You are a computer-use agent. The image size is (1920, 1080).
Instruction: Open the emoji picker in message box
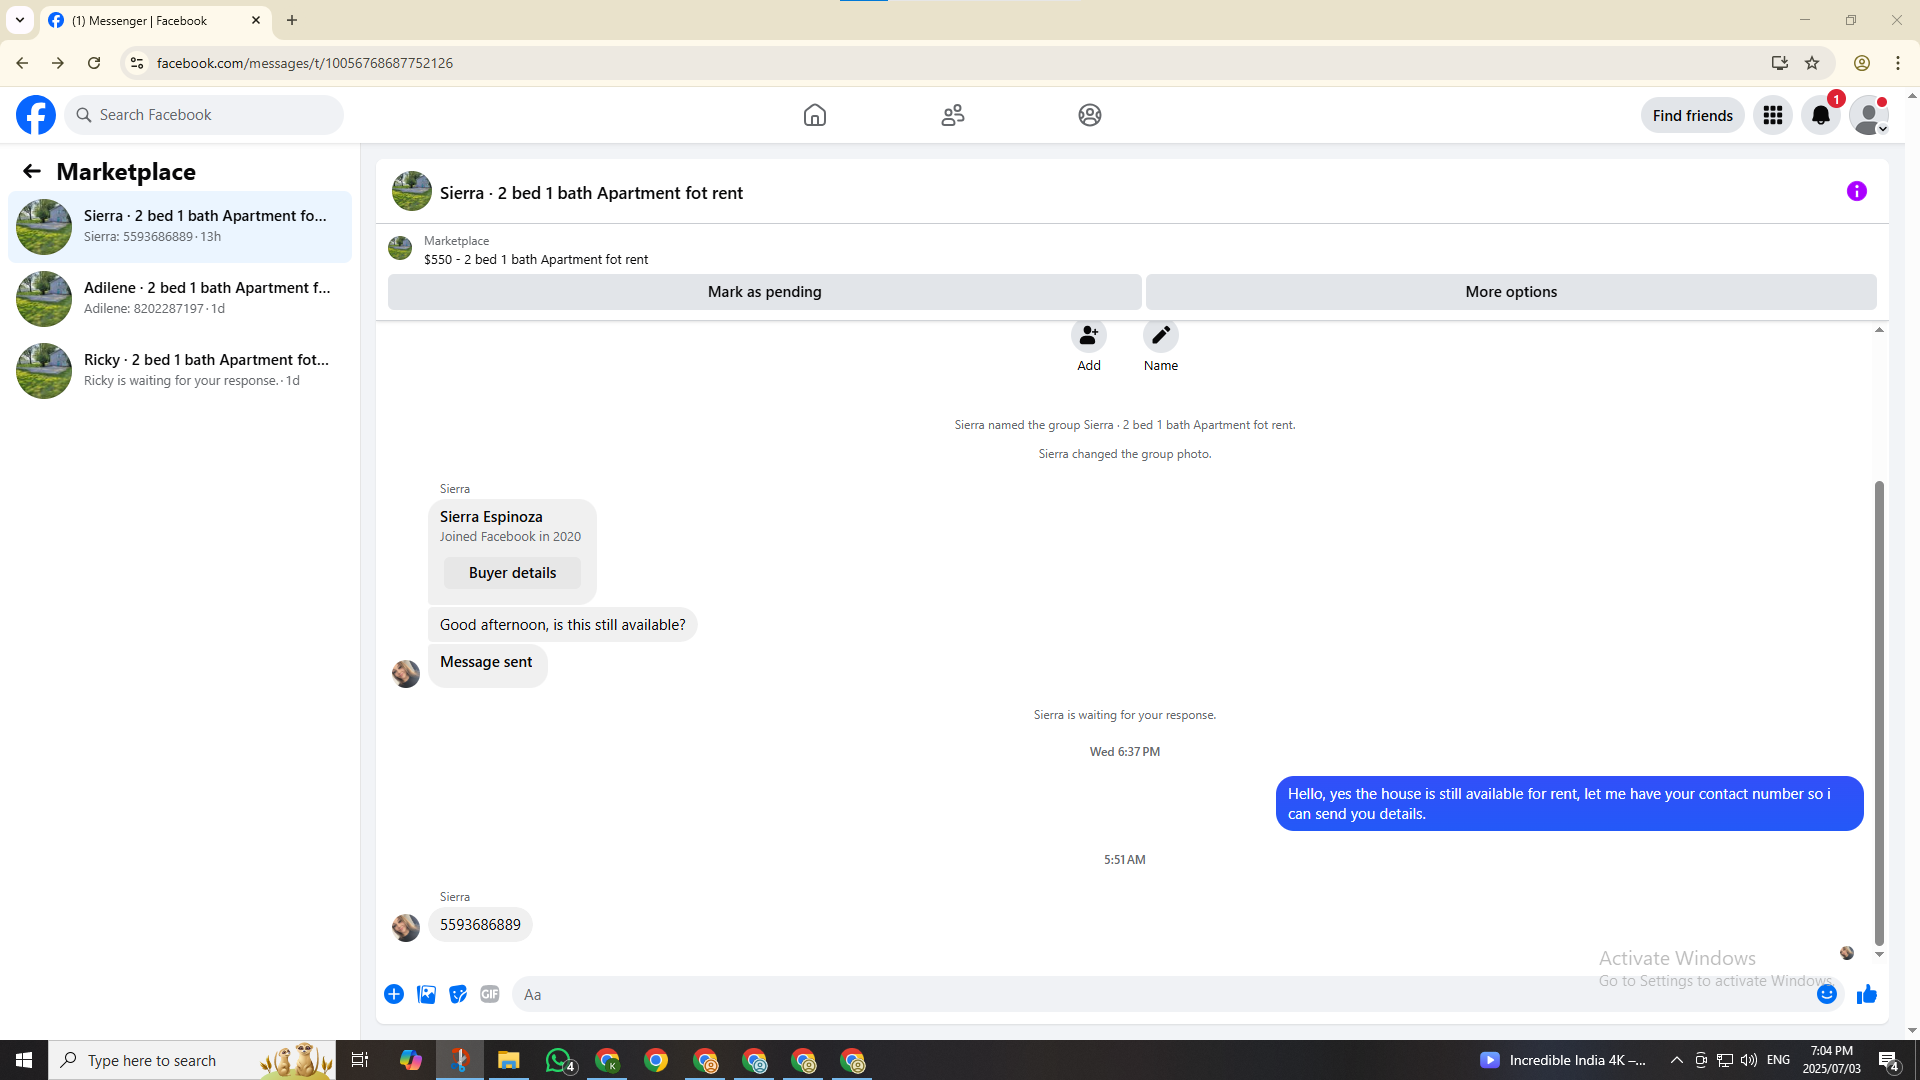(1826, 994)
